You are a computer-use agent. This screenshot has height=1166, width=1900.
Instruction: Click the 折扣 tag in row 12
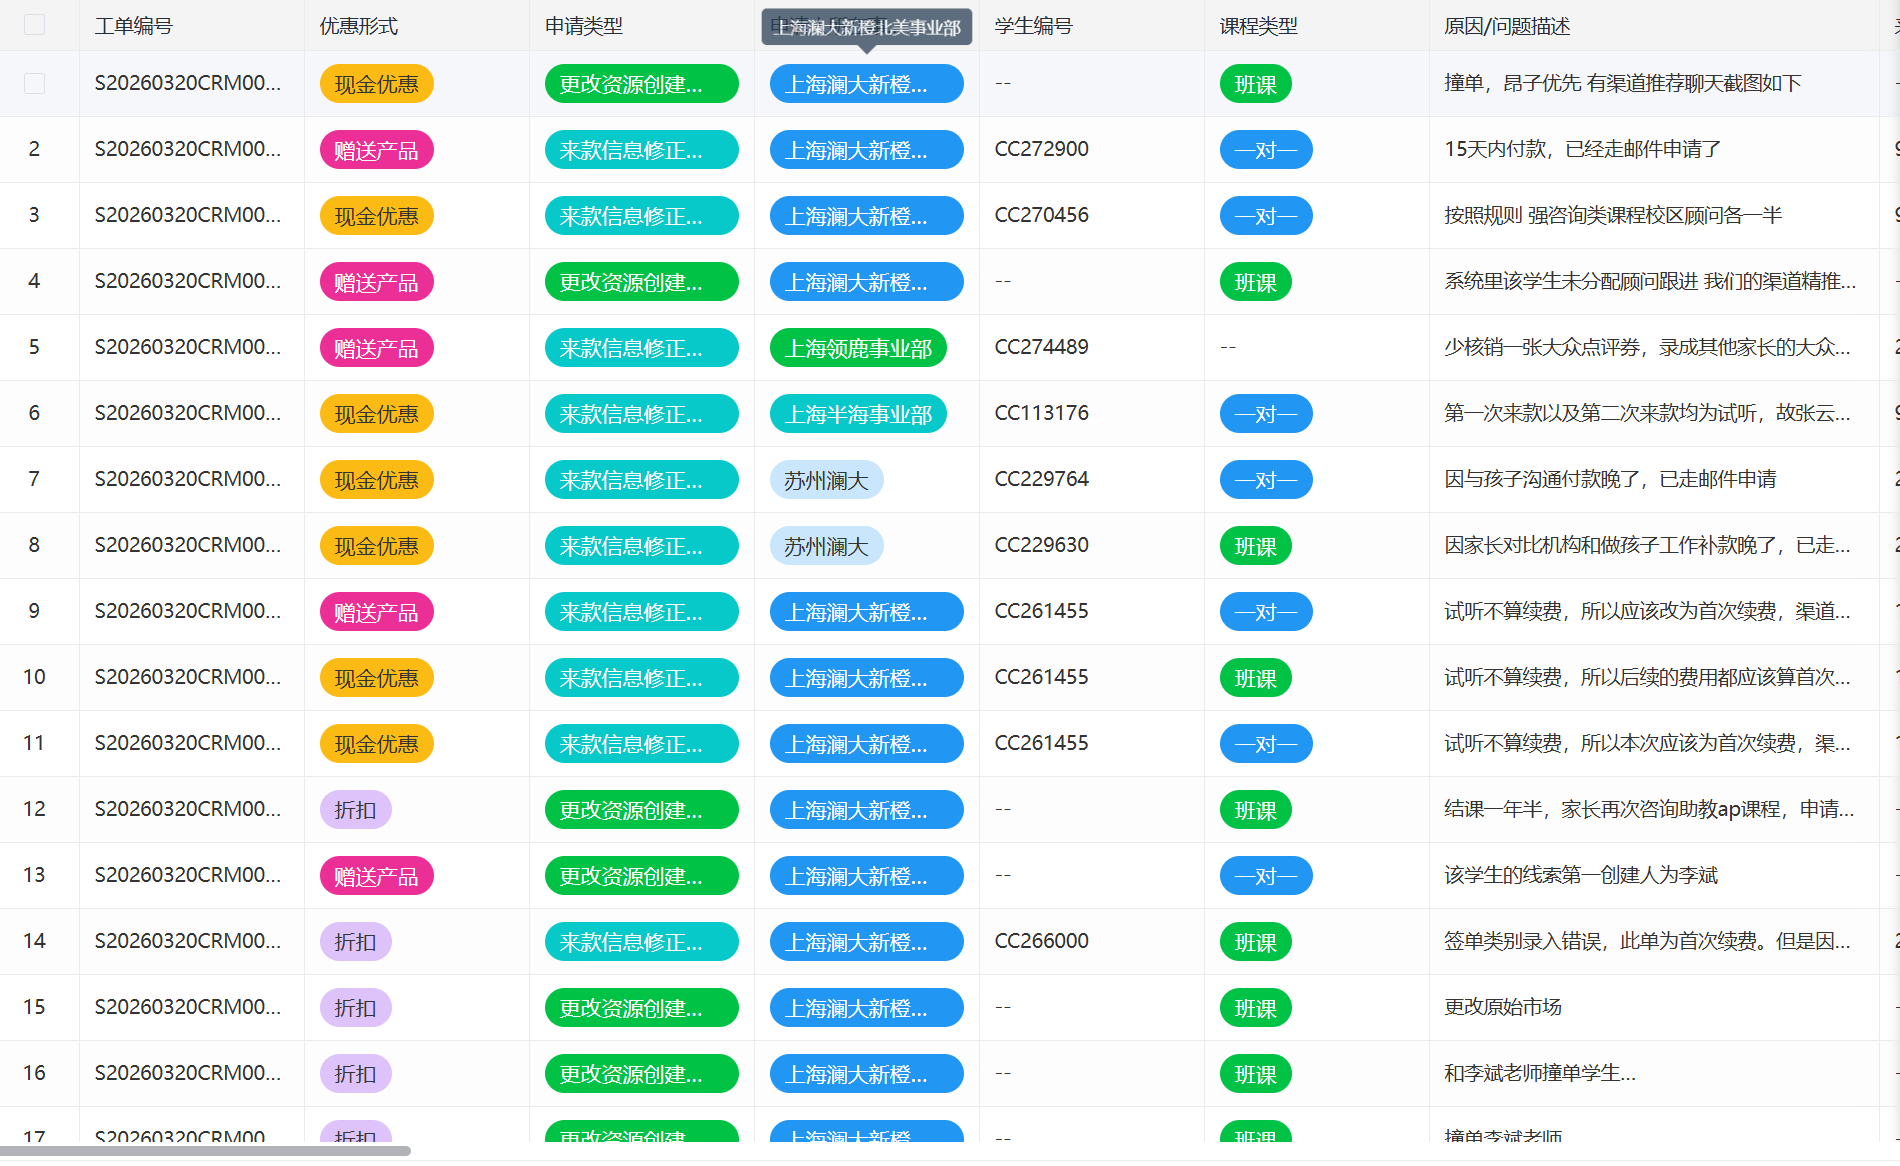[355, 810]
